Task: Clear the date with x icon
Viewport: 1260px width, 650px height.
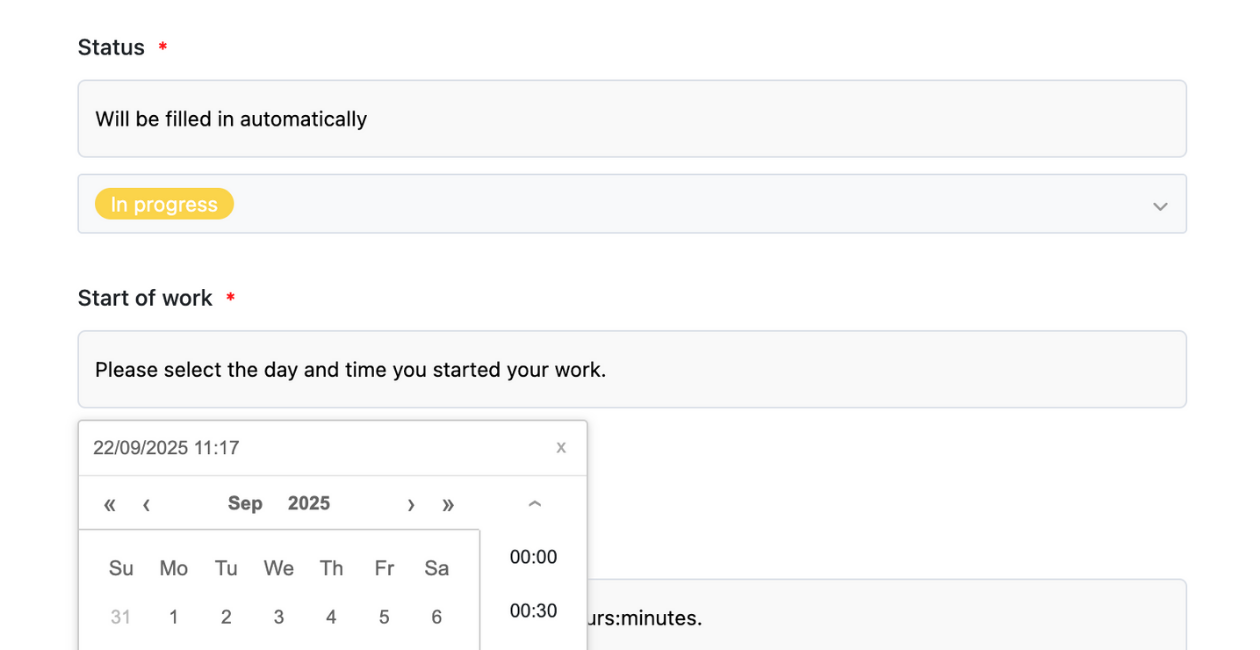Action: point(561,448)
